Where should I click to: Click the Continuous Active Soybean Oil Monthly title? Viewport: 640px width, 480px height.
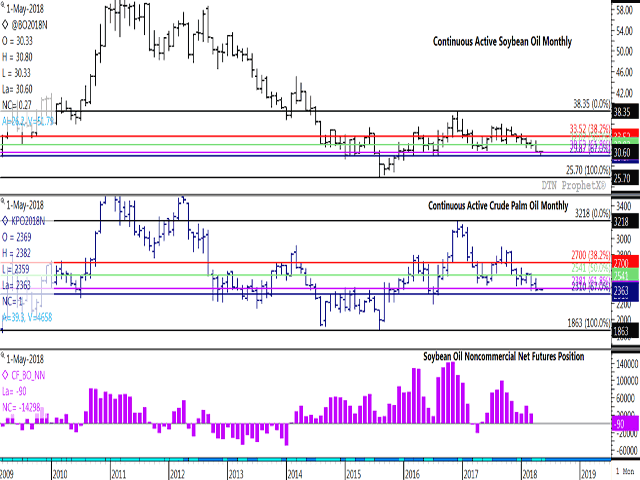coord(502,41)
